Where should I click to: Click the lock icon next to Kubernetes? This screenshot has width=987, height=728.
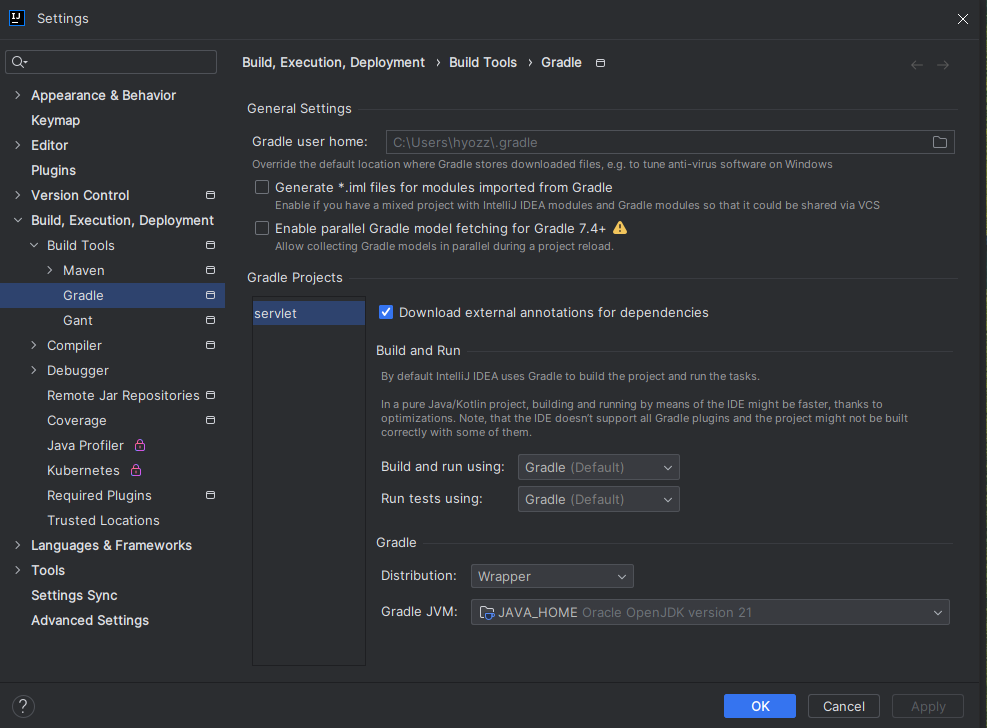(136, 470)
